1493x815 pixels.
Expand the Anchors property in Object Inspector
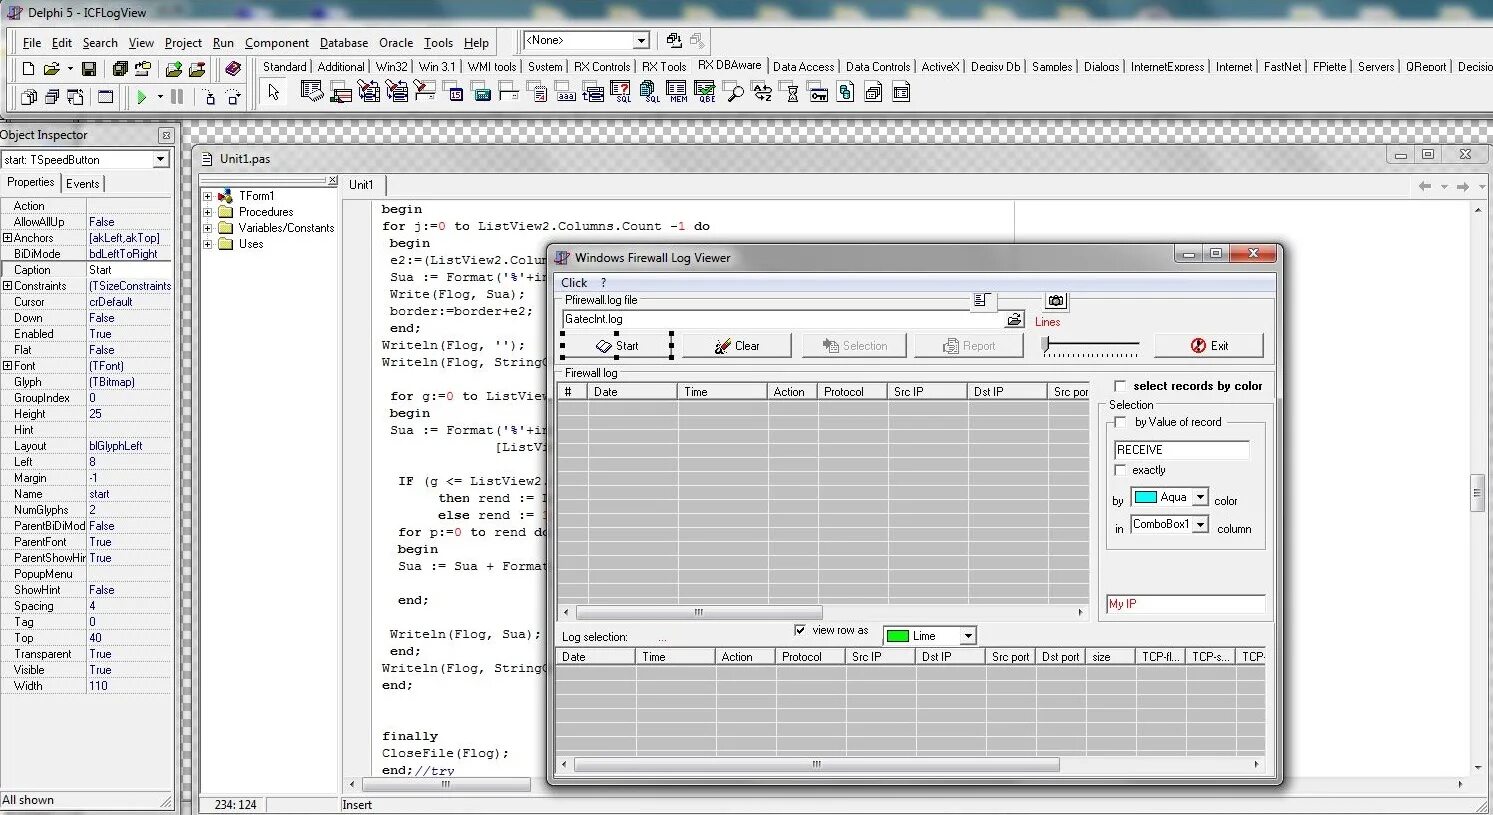pyautogui.click(x=7, y=238)
